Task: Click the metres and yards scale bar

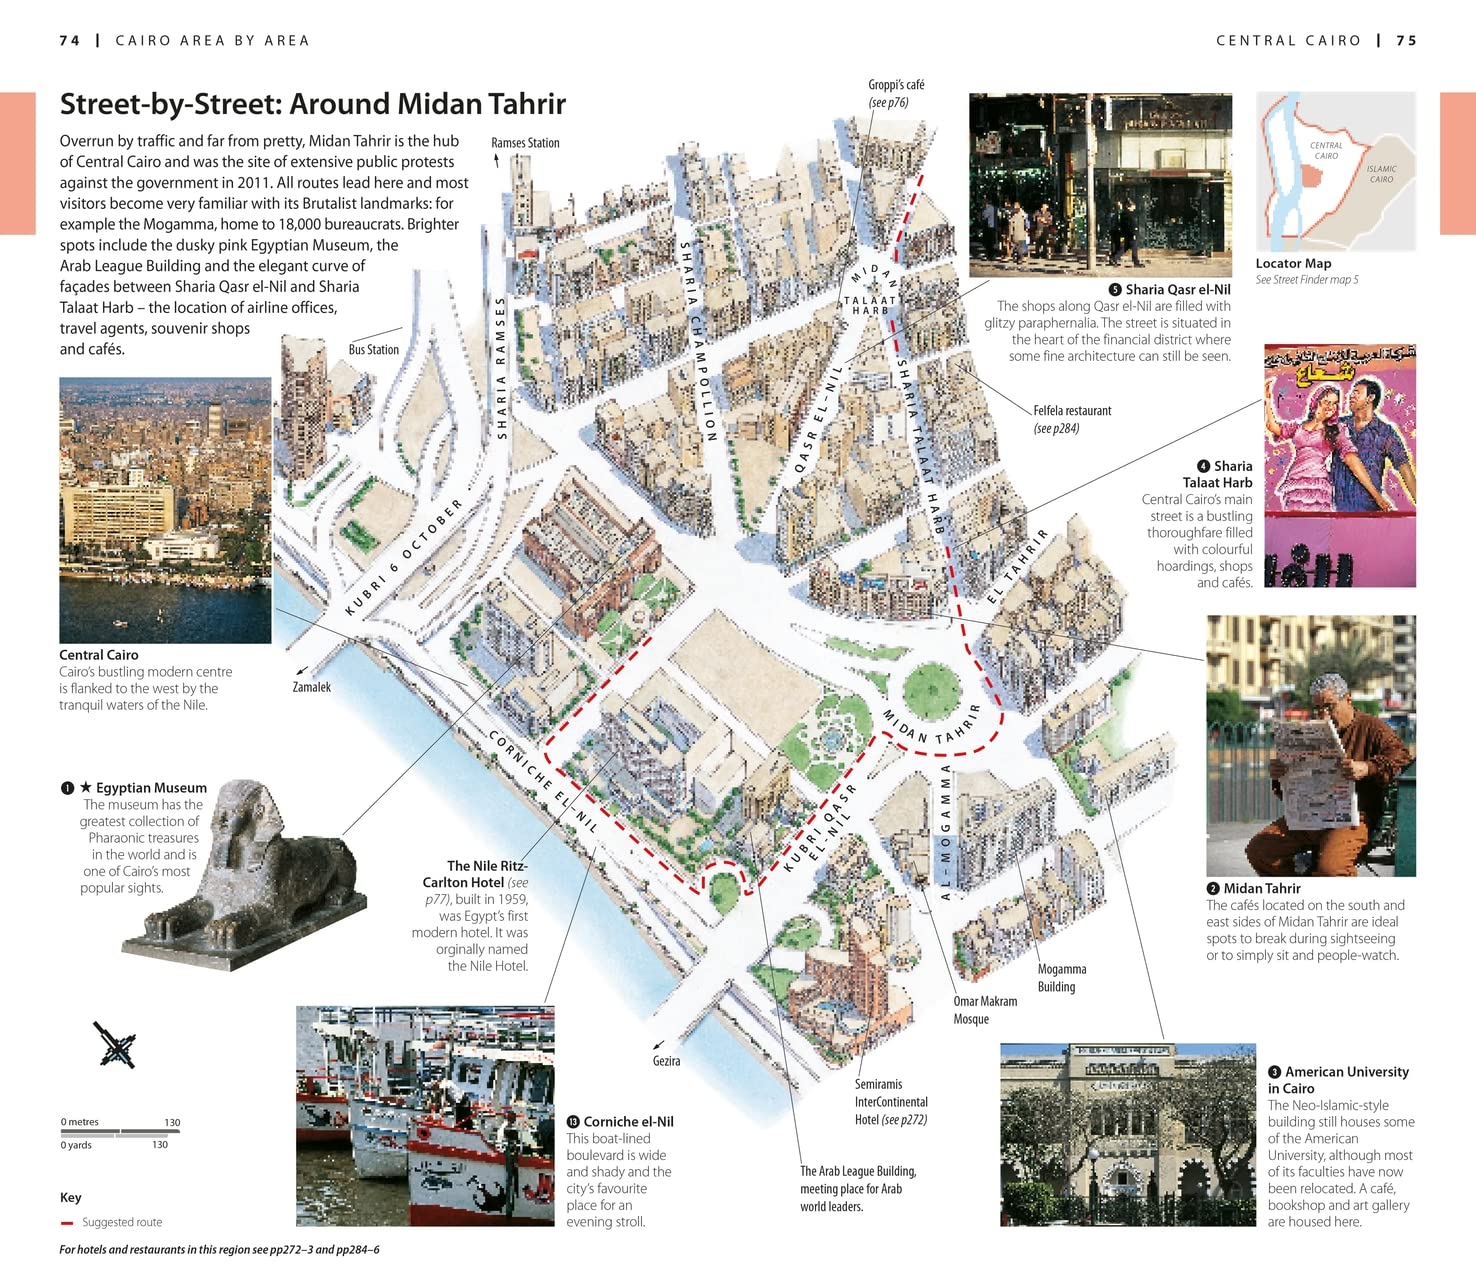Action: [120, 1133]
